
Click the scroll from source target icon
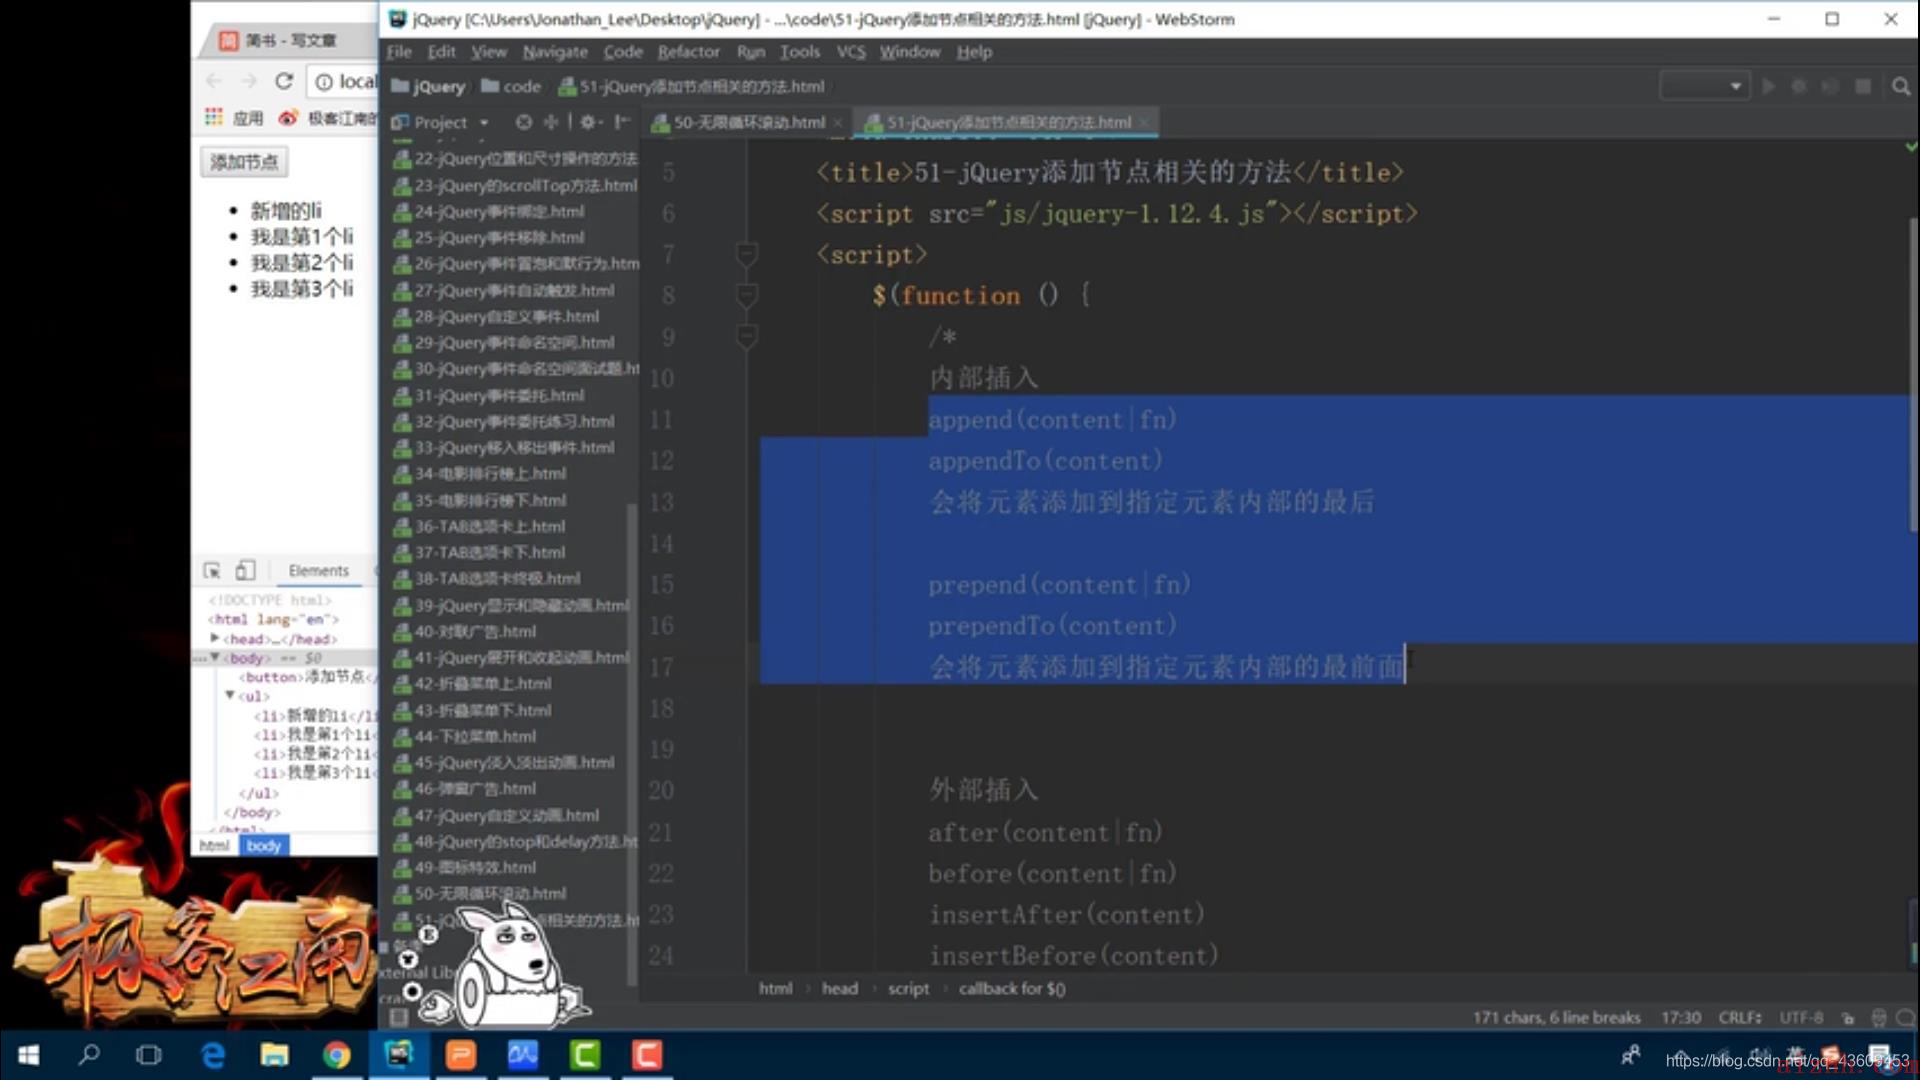[x=523, y=122]
